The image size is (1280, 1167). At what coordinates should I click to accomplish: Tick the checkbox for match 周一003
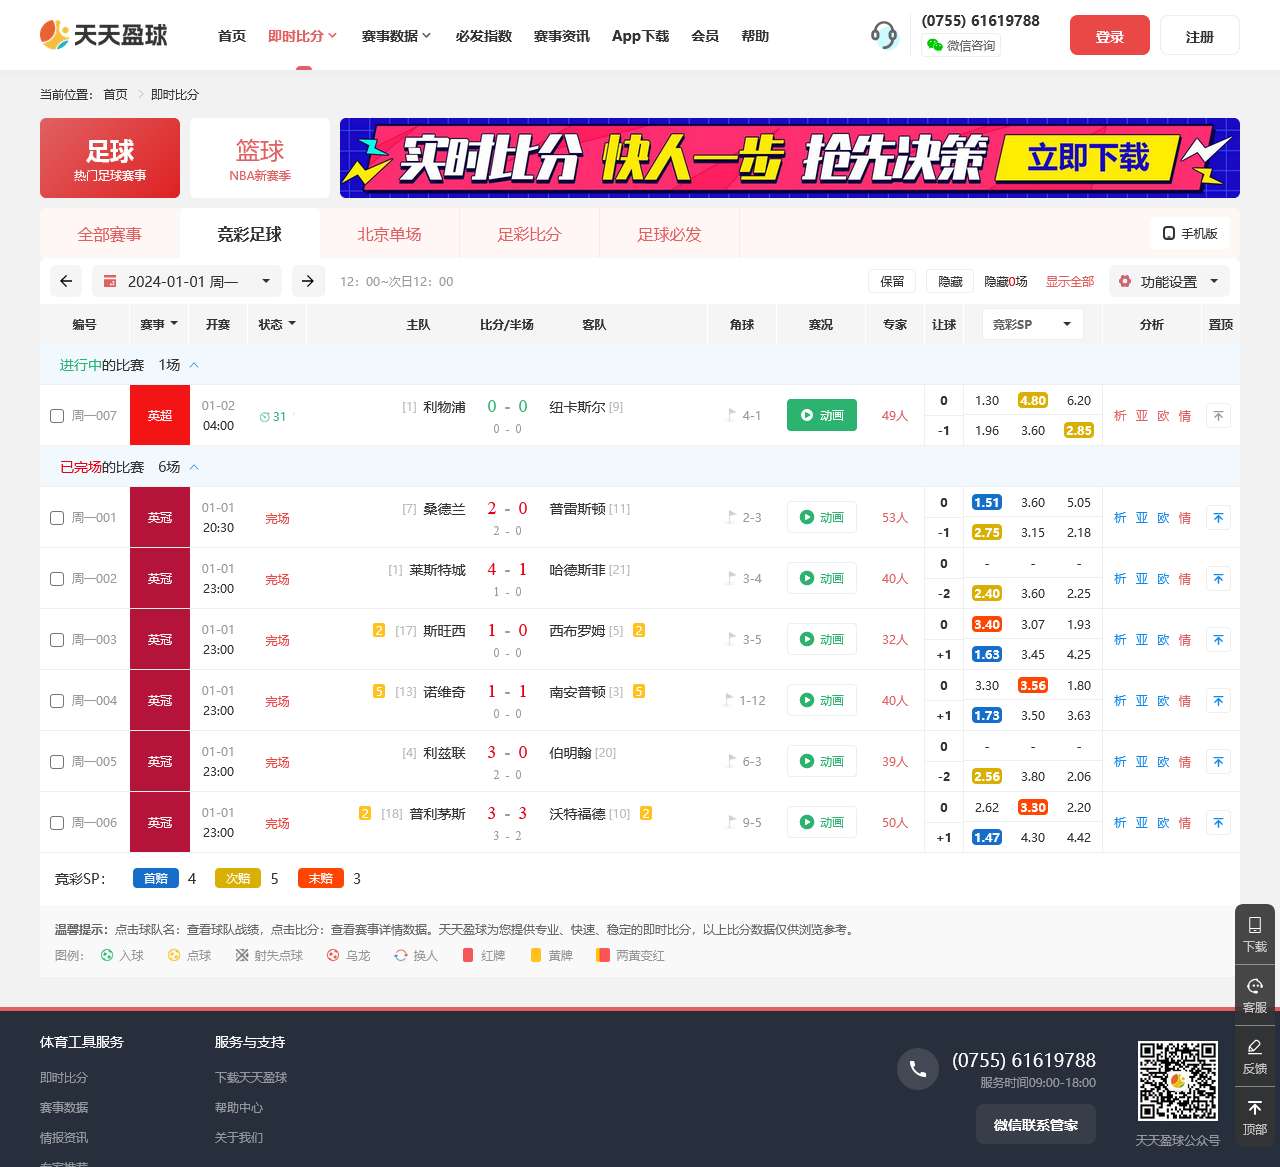[57, 640]
